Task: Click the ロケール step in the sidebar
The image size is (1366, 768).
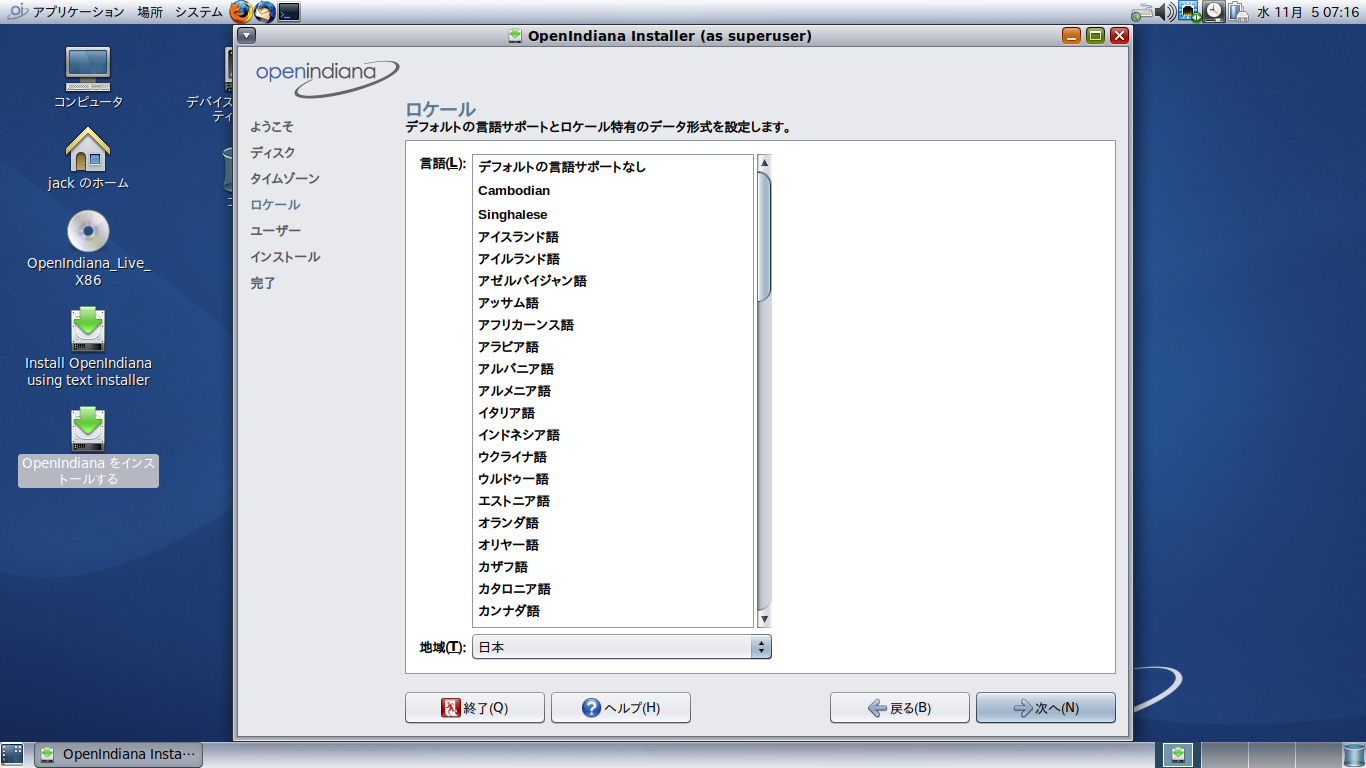Action: (275, 205)
